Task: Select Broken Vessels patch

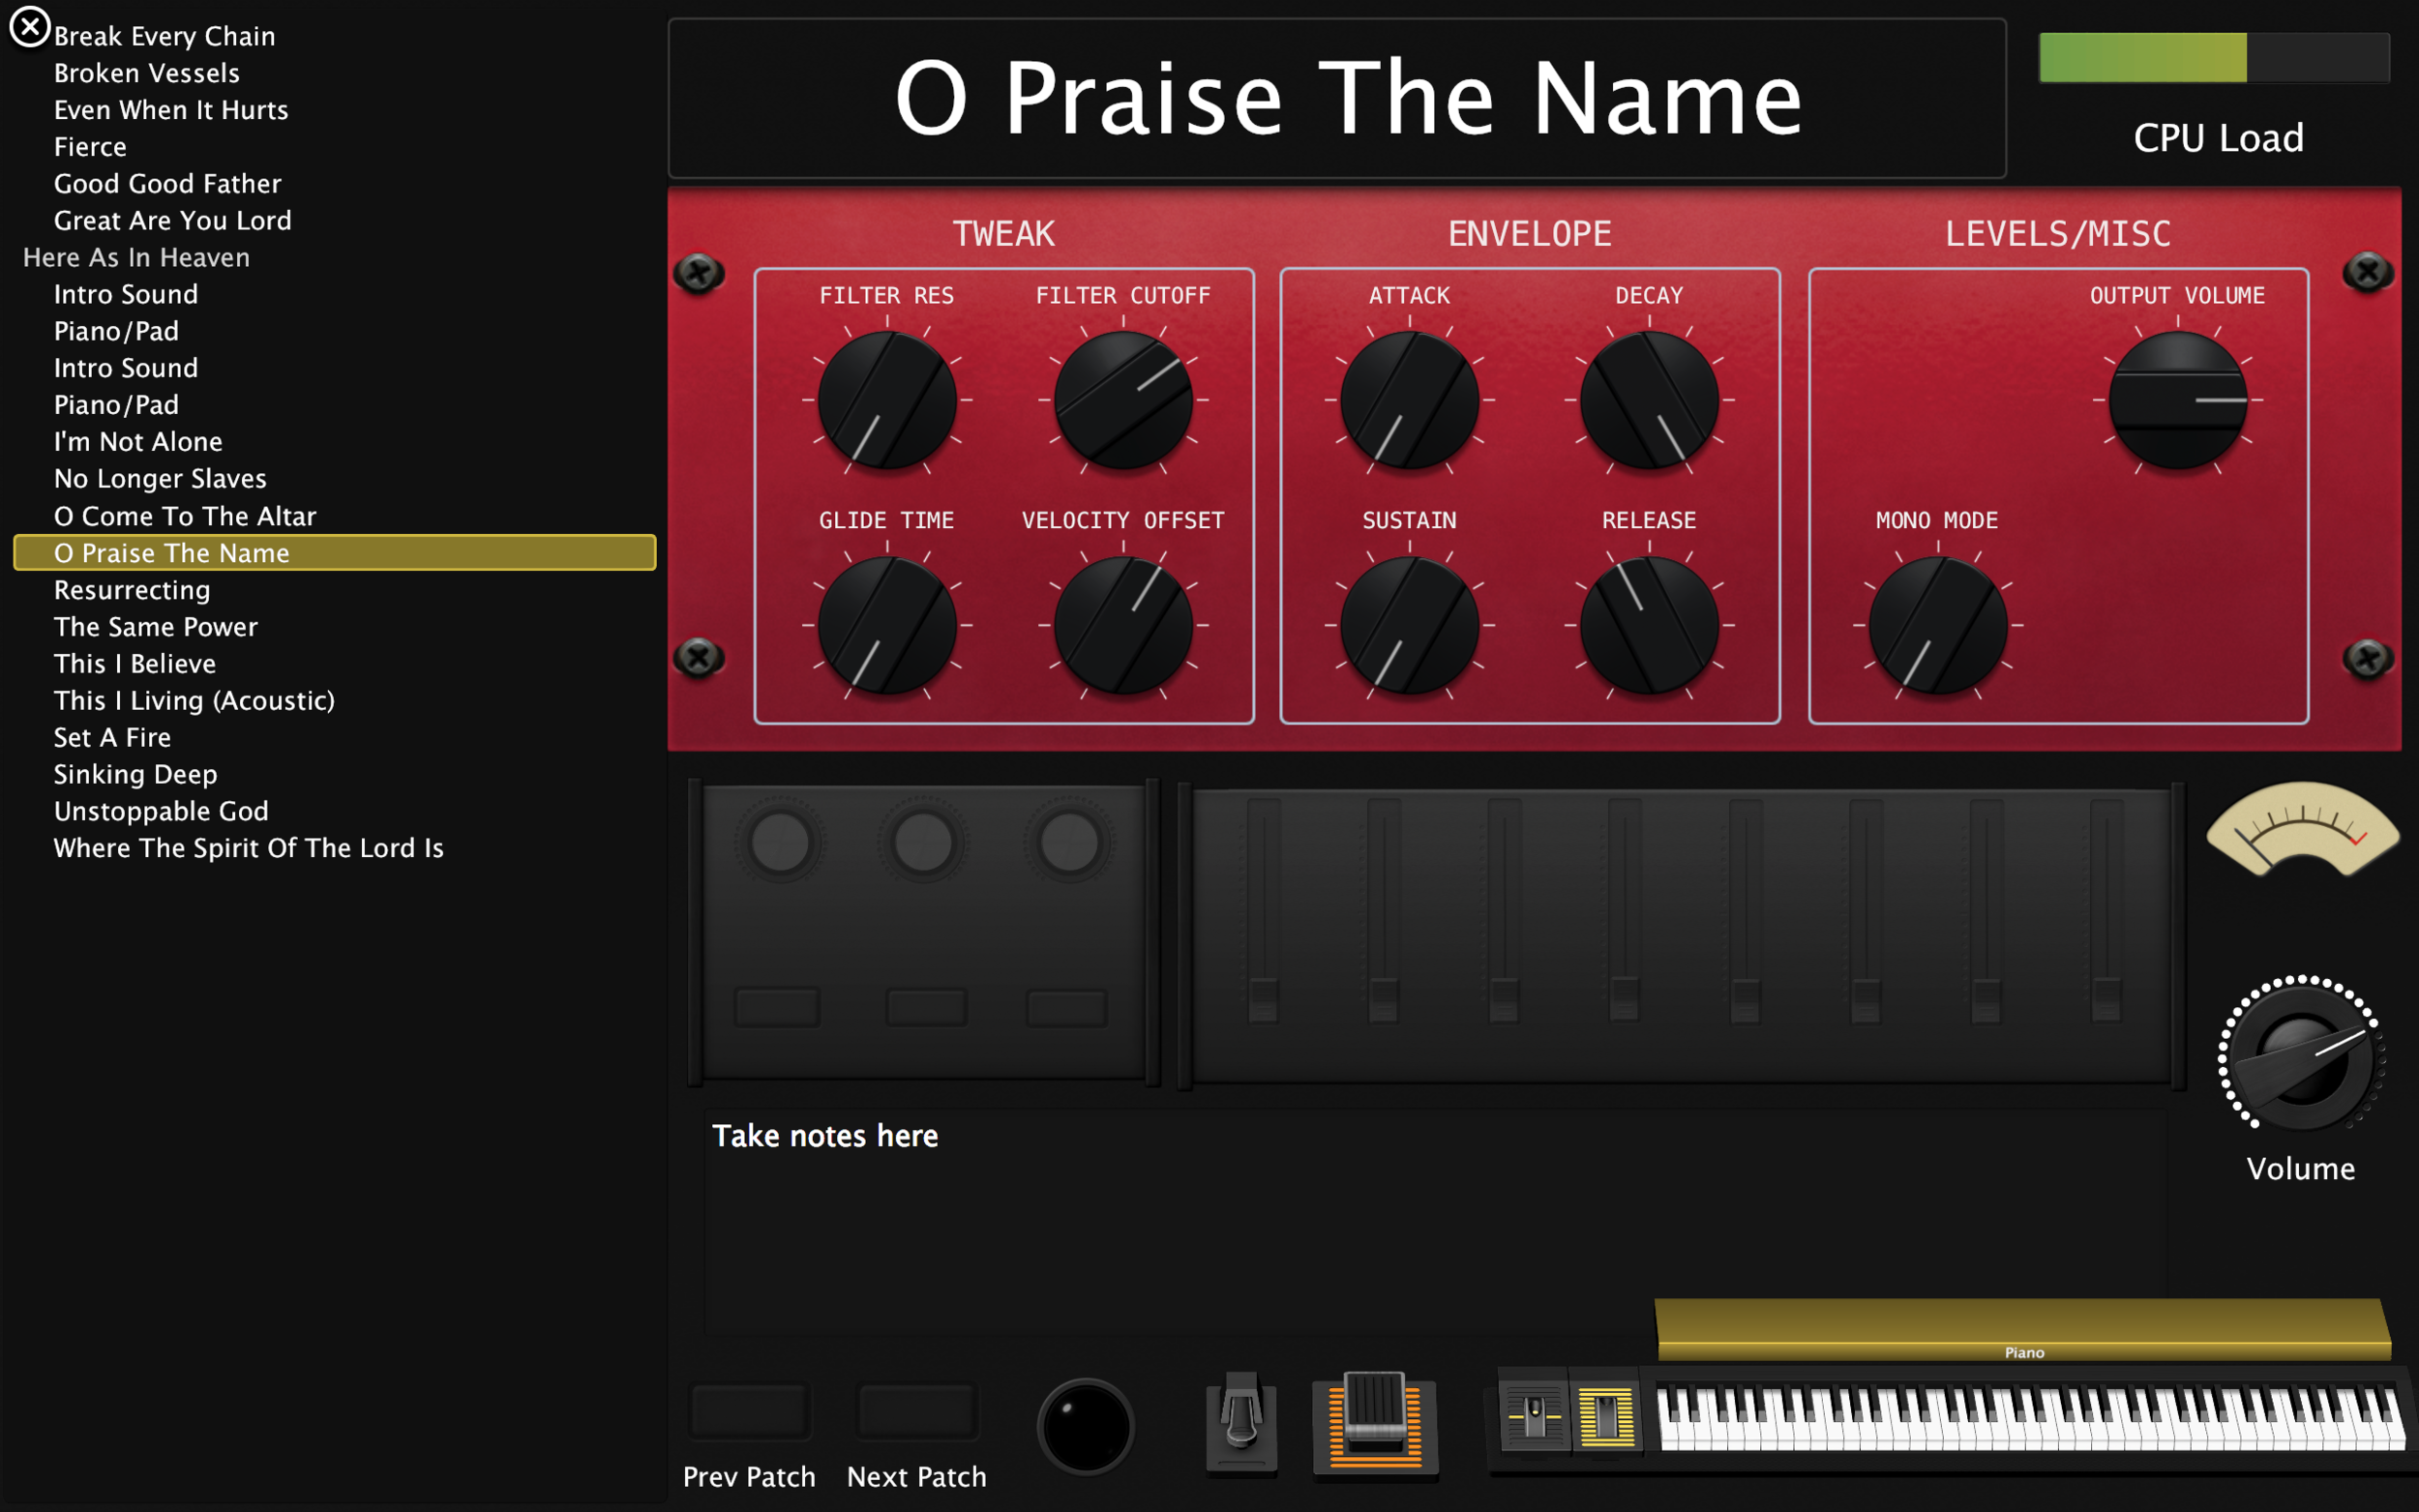Action: coord(147,73)
